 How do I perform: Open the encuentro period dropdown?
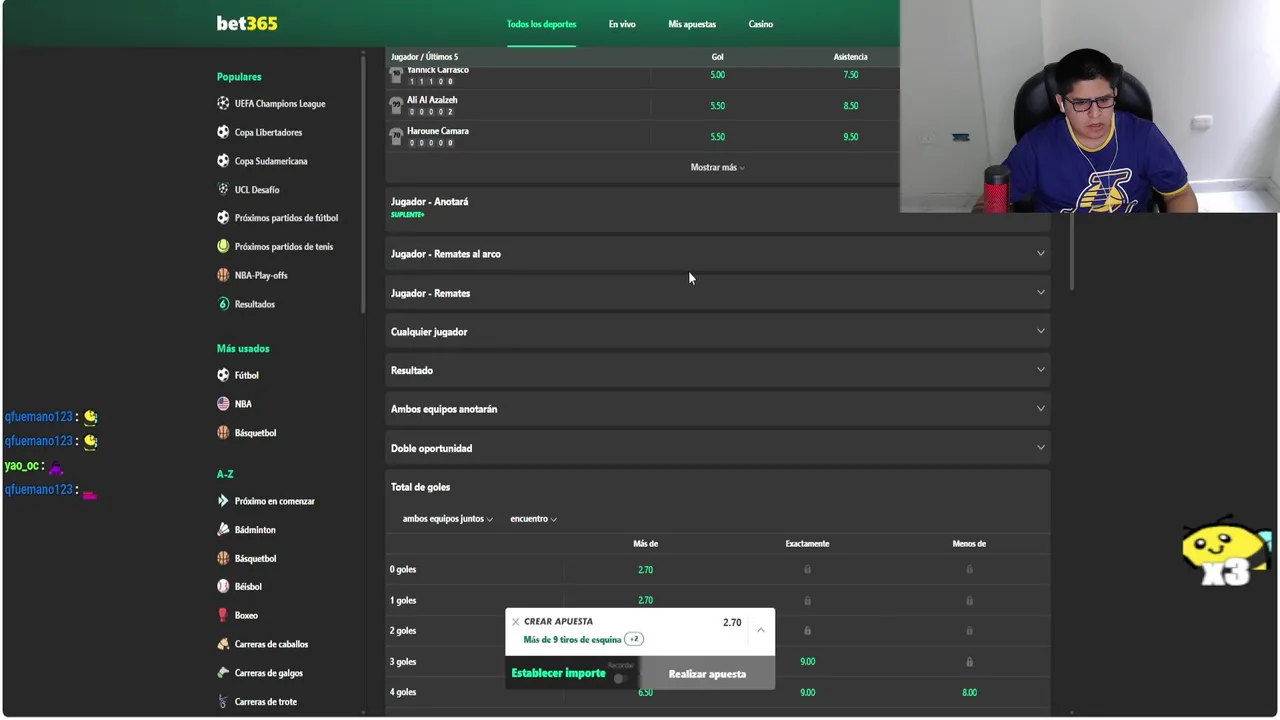click(x=533, y=519)
